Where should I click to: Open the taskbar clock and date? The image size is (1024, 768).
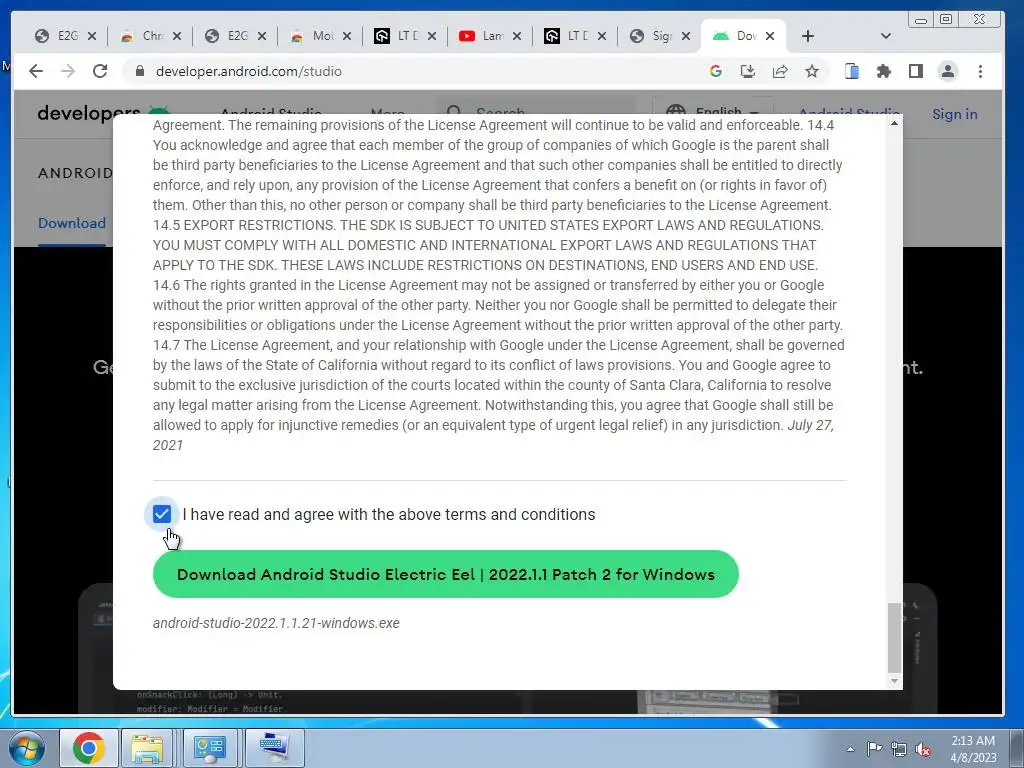(x=973, y=749)
